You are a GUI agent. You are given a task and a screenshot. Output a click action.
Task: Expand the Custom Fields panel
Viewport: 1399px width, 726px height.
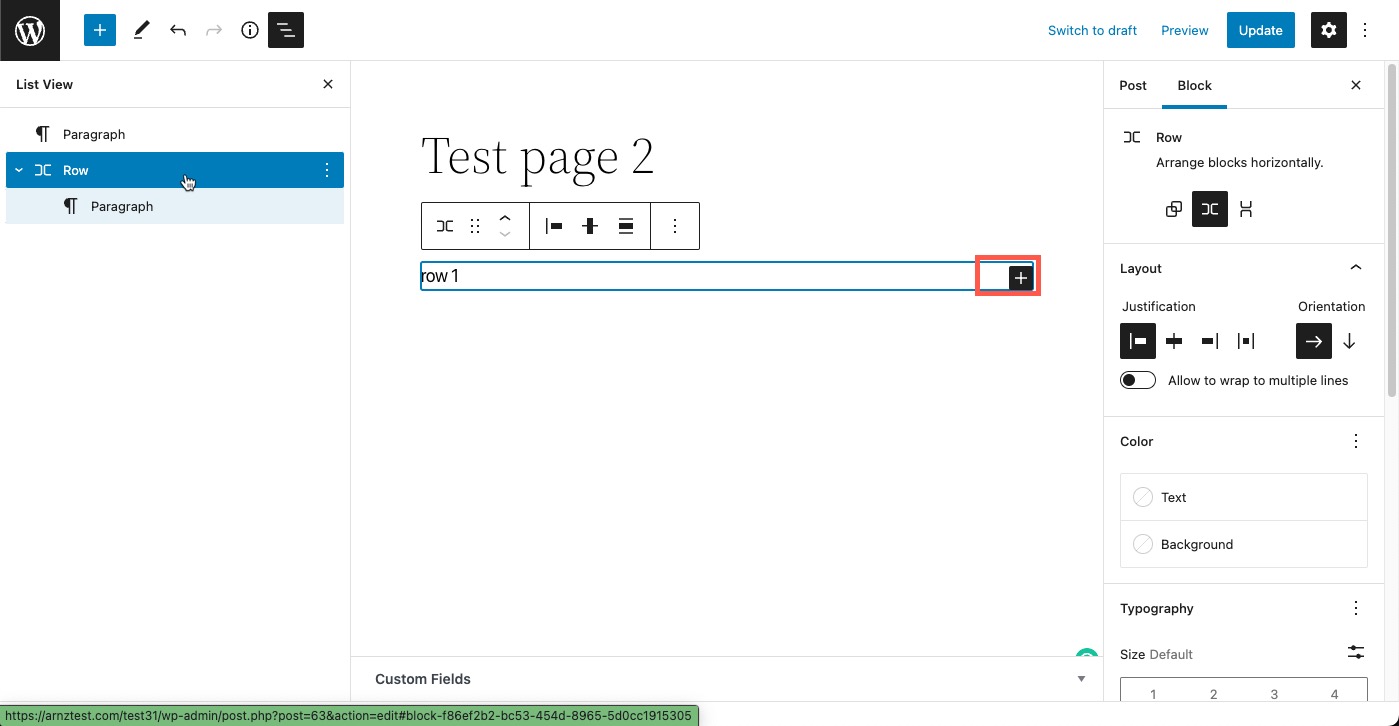pyautogui.click(x=726, y=679)
